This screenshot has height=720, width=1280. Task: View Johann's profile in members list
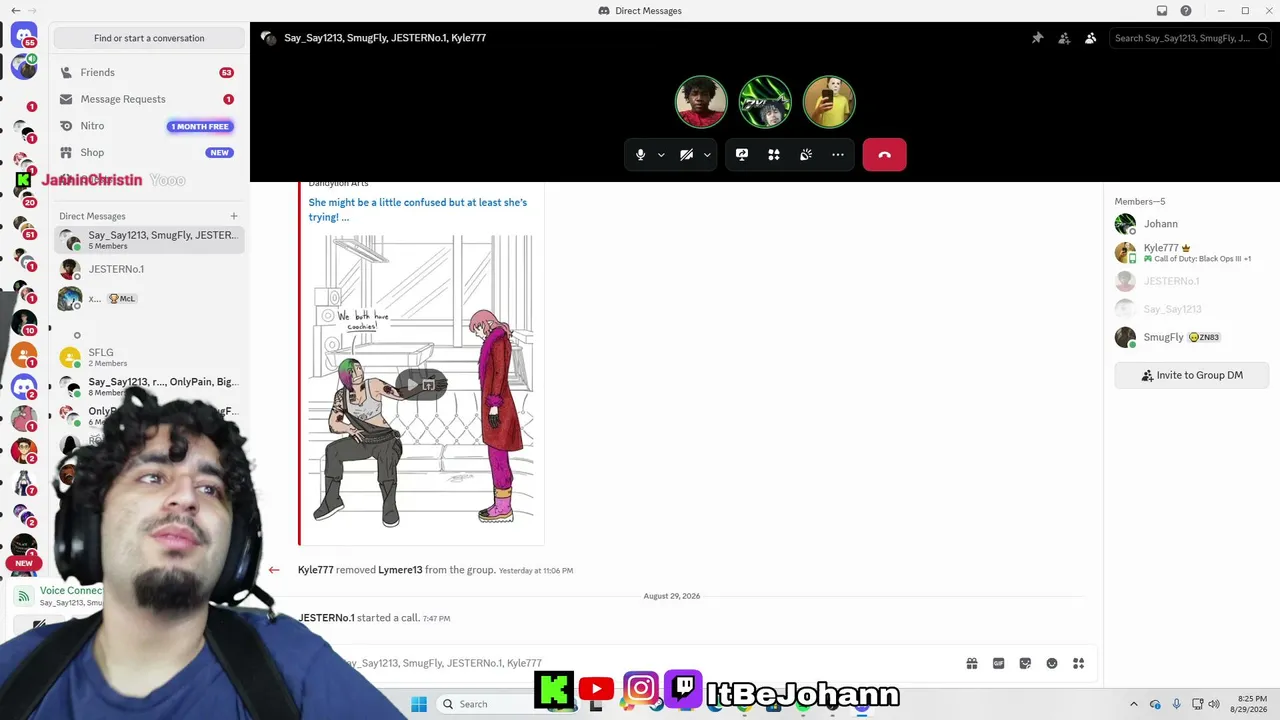[1192, 224]
